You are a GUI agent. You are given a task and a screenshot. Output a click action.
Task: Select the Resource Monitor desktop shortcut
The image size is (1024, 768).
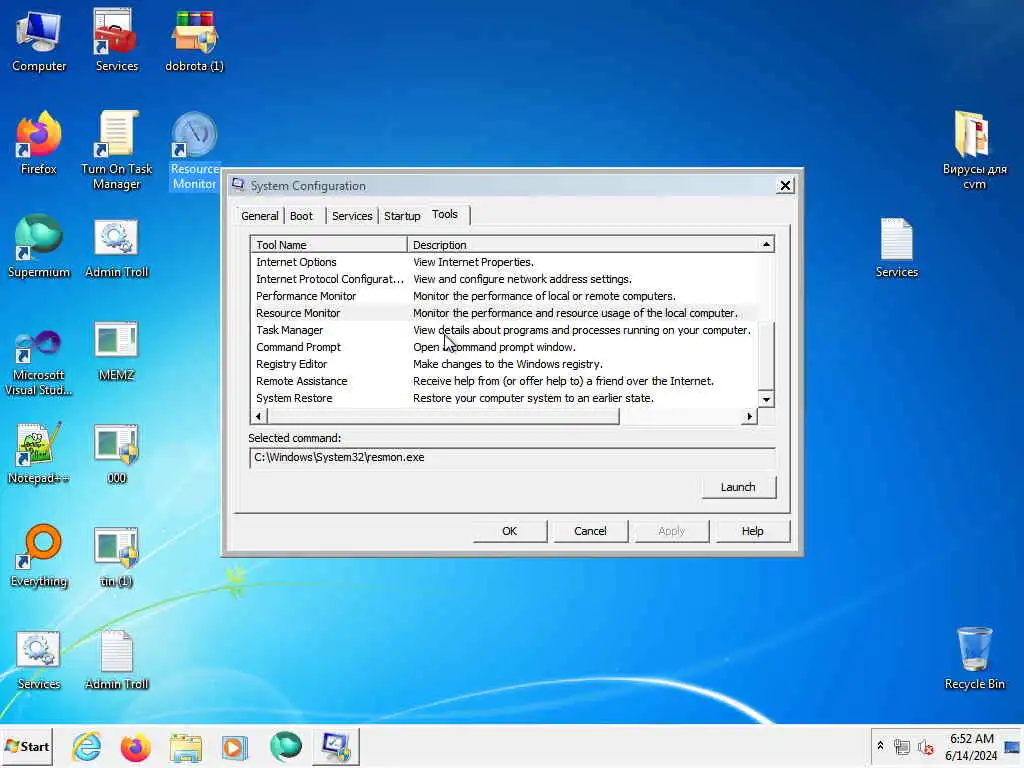[194, 150]
